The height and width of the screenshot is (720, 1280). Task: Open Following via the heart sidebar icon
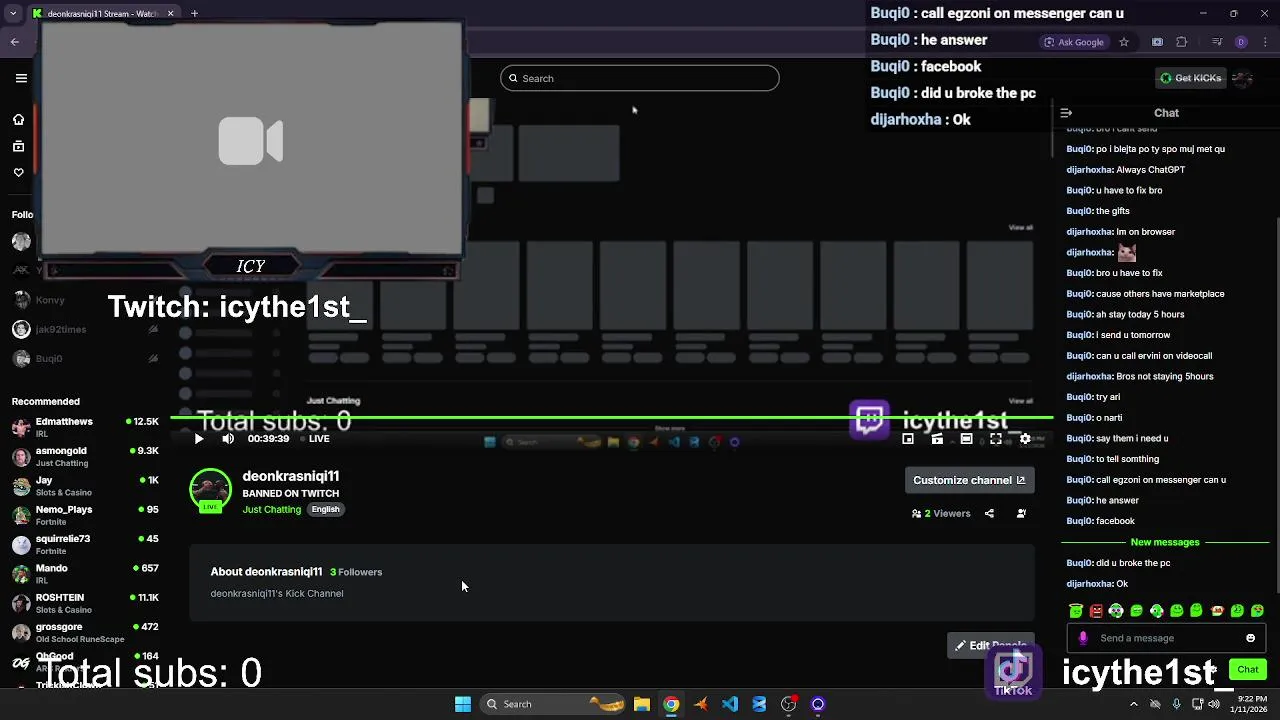point(18,172)
